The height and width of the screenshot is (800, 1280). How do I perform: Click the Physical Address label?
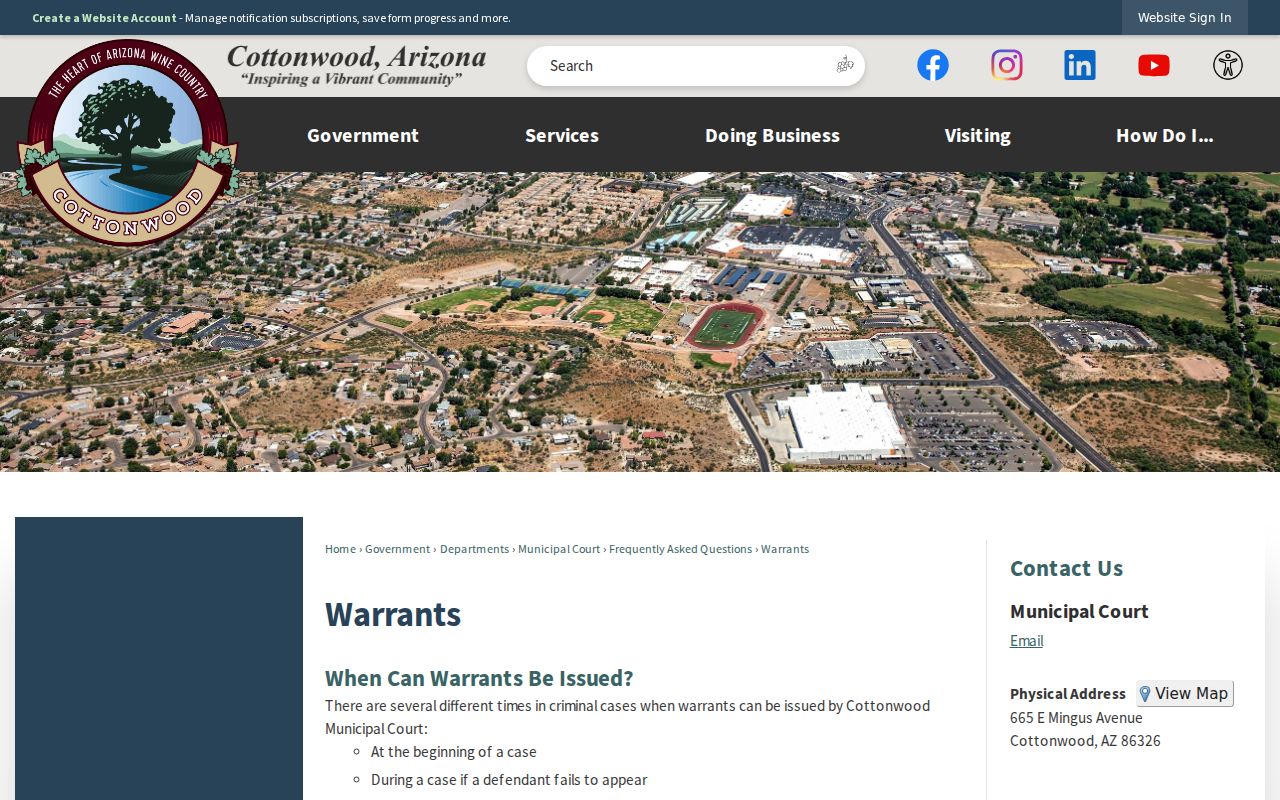(1068, 694)
